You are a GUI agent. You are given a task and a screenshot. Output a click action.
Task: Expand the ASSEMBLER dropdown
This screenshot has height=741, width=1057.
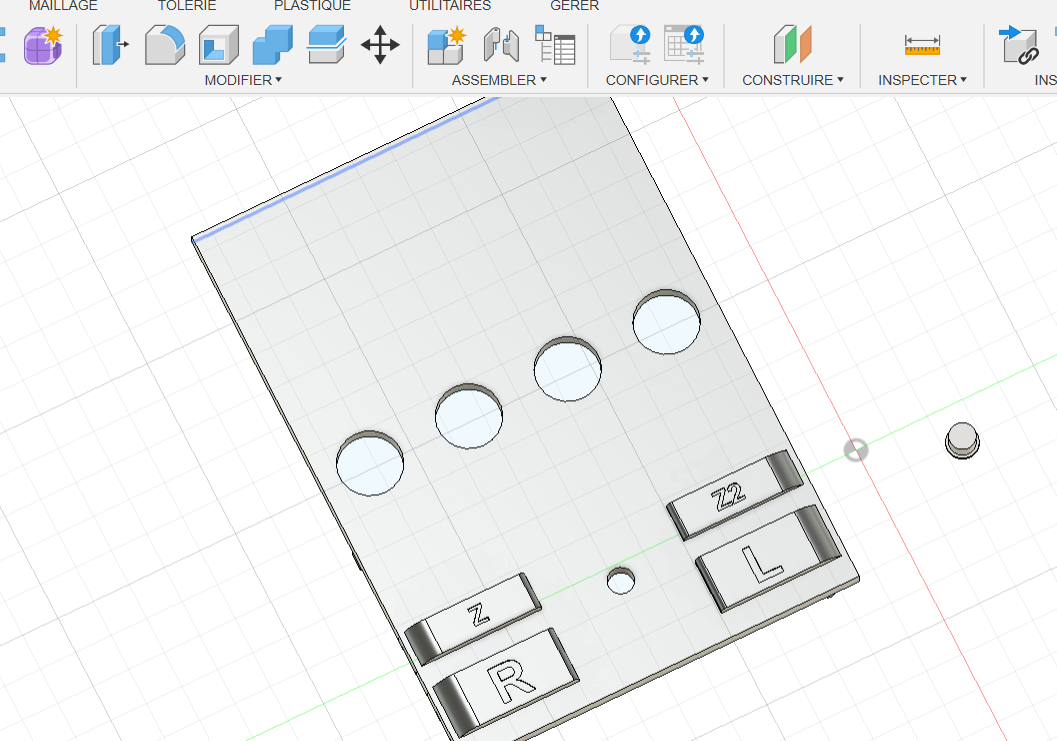(500, 80)
